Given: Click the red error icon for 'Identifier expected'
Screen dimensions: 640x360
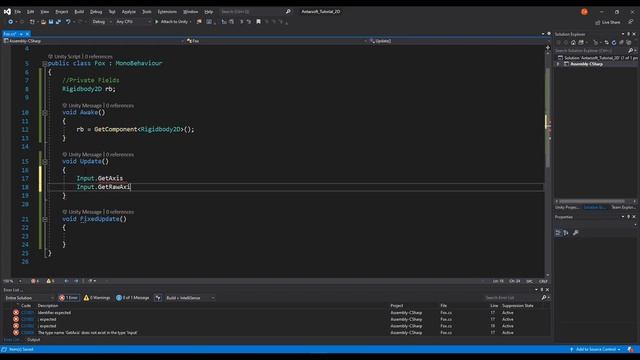Looking at the screenshot, I should coord(16,313).
